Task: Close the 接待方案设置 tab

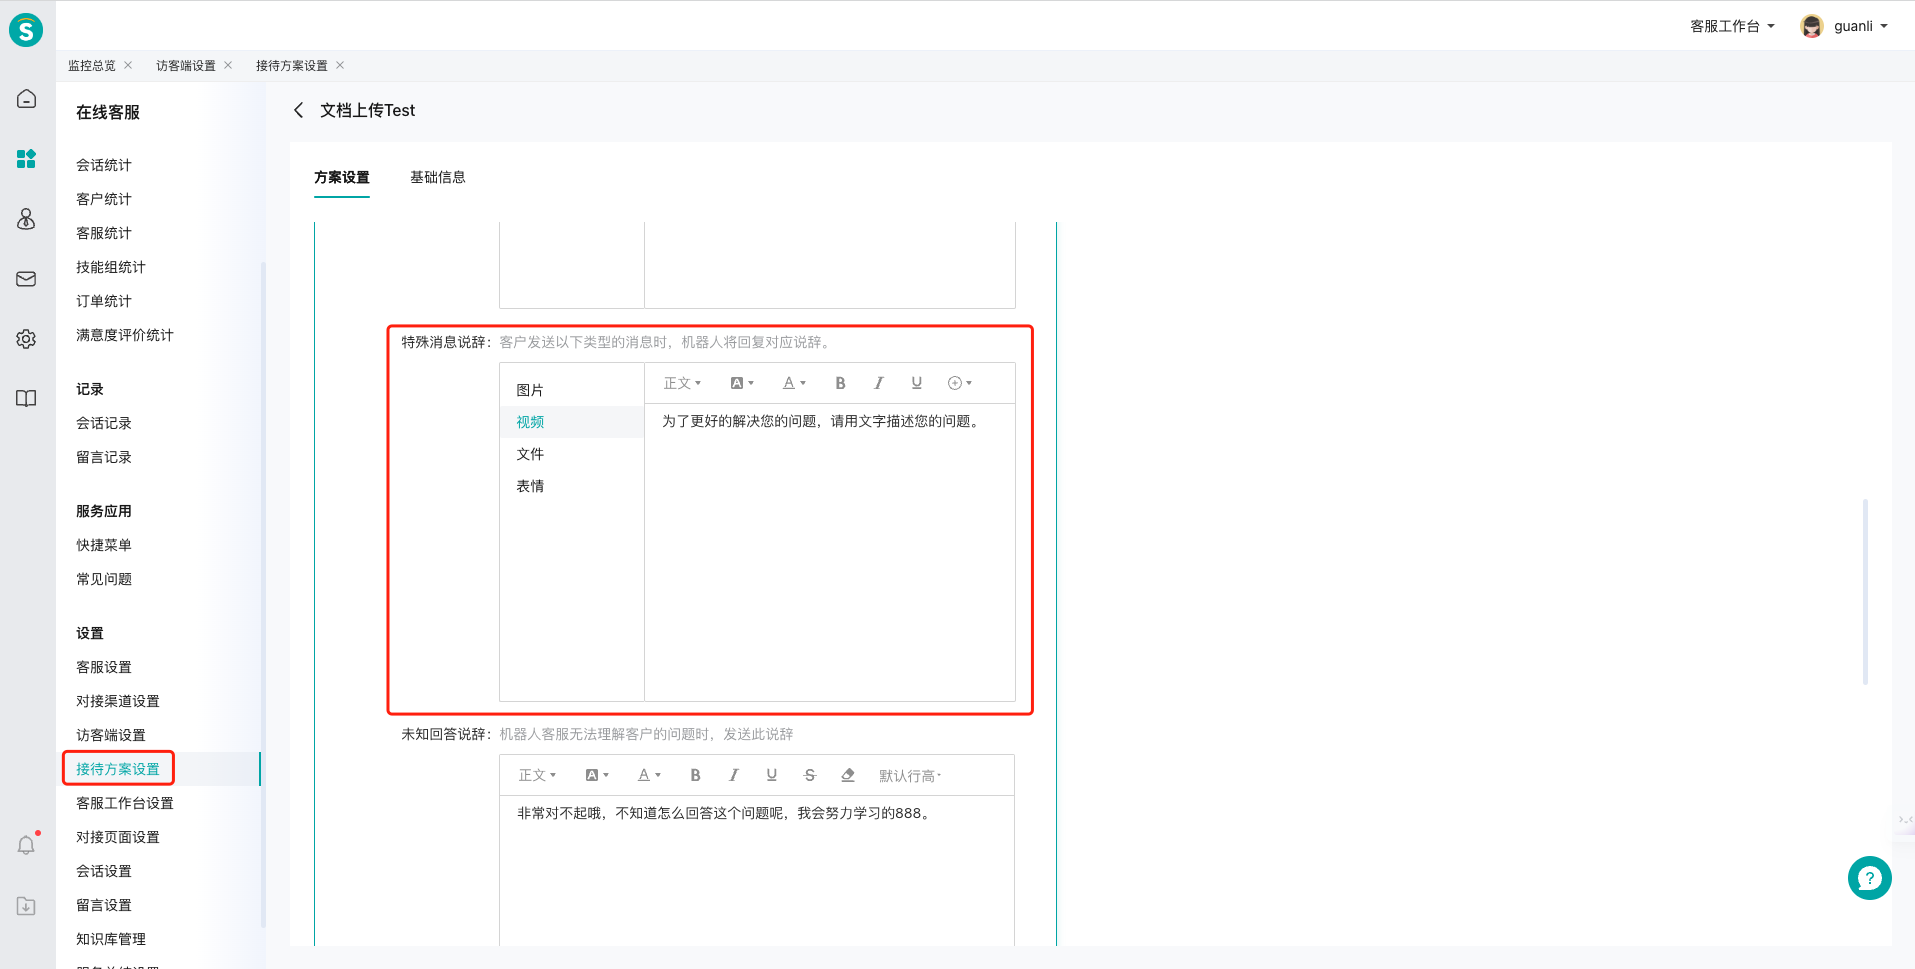Action: point(340,65)
